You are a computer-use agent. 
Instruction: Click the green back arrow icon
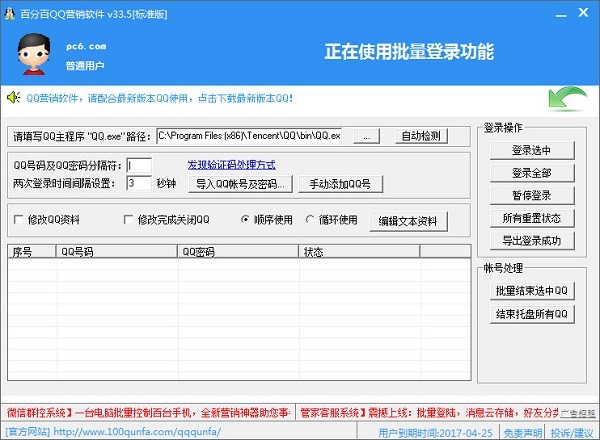[x=567, y=98]
